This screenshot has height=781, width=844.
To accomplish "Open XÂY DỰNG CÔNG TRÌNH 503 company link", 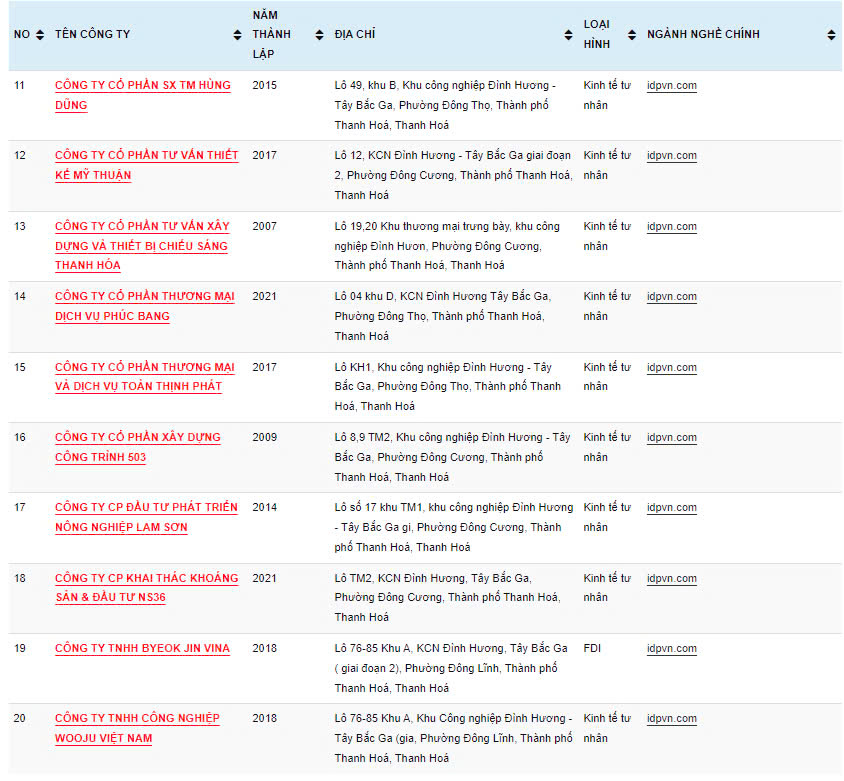I will [138, 447].
